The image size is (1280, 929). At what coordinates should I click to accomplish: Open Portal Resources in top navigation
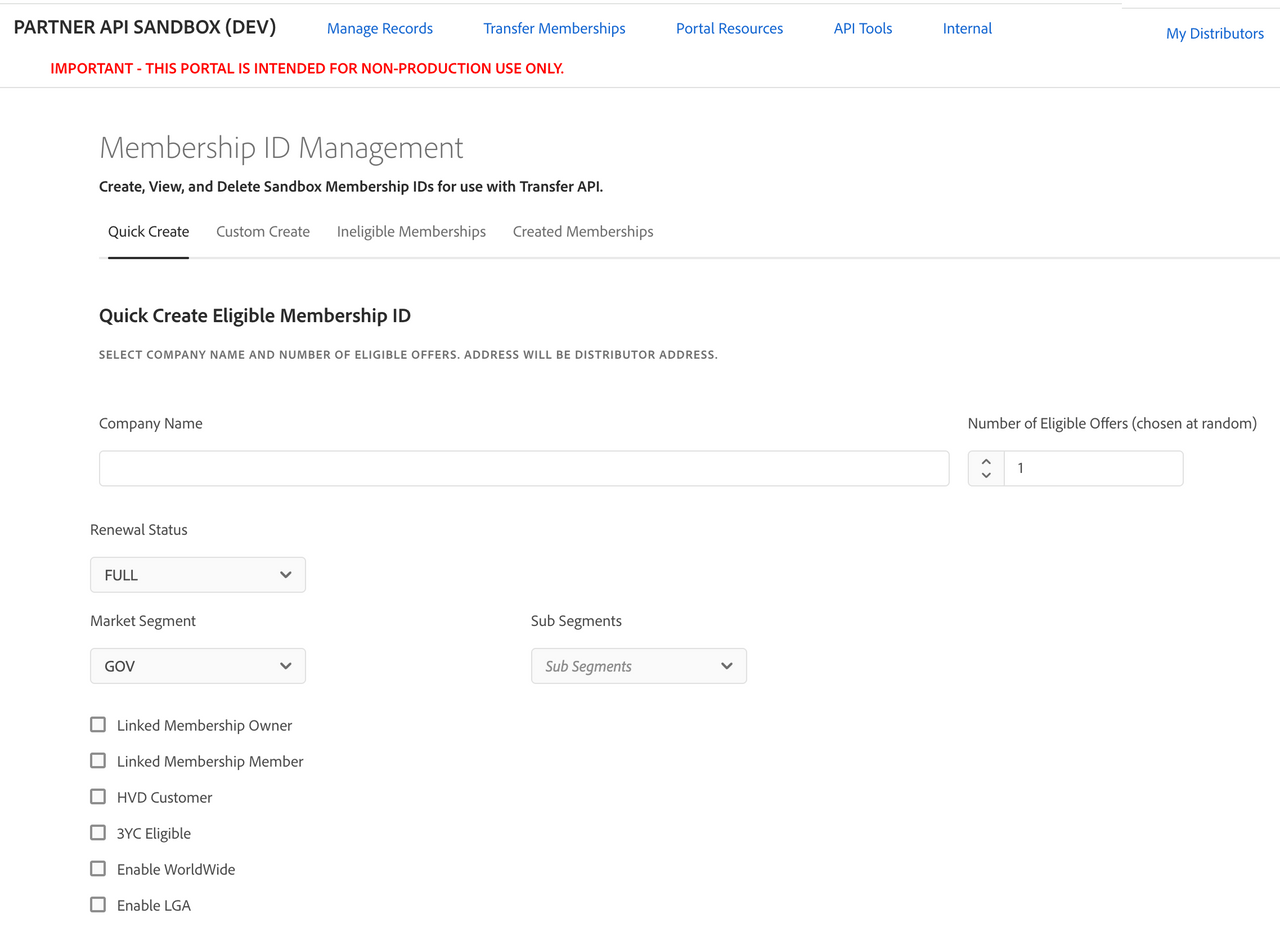729,29
